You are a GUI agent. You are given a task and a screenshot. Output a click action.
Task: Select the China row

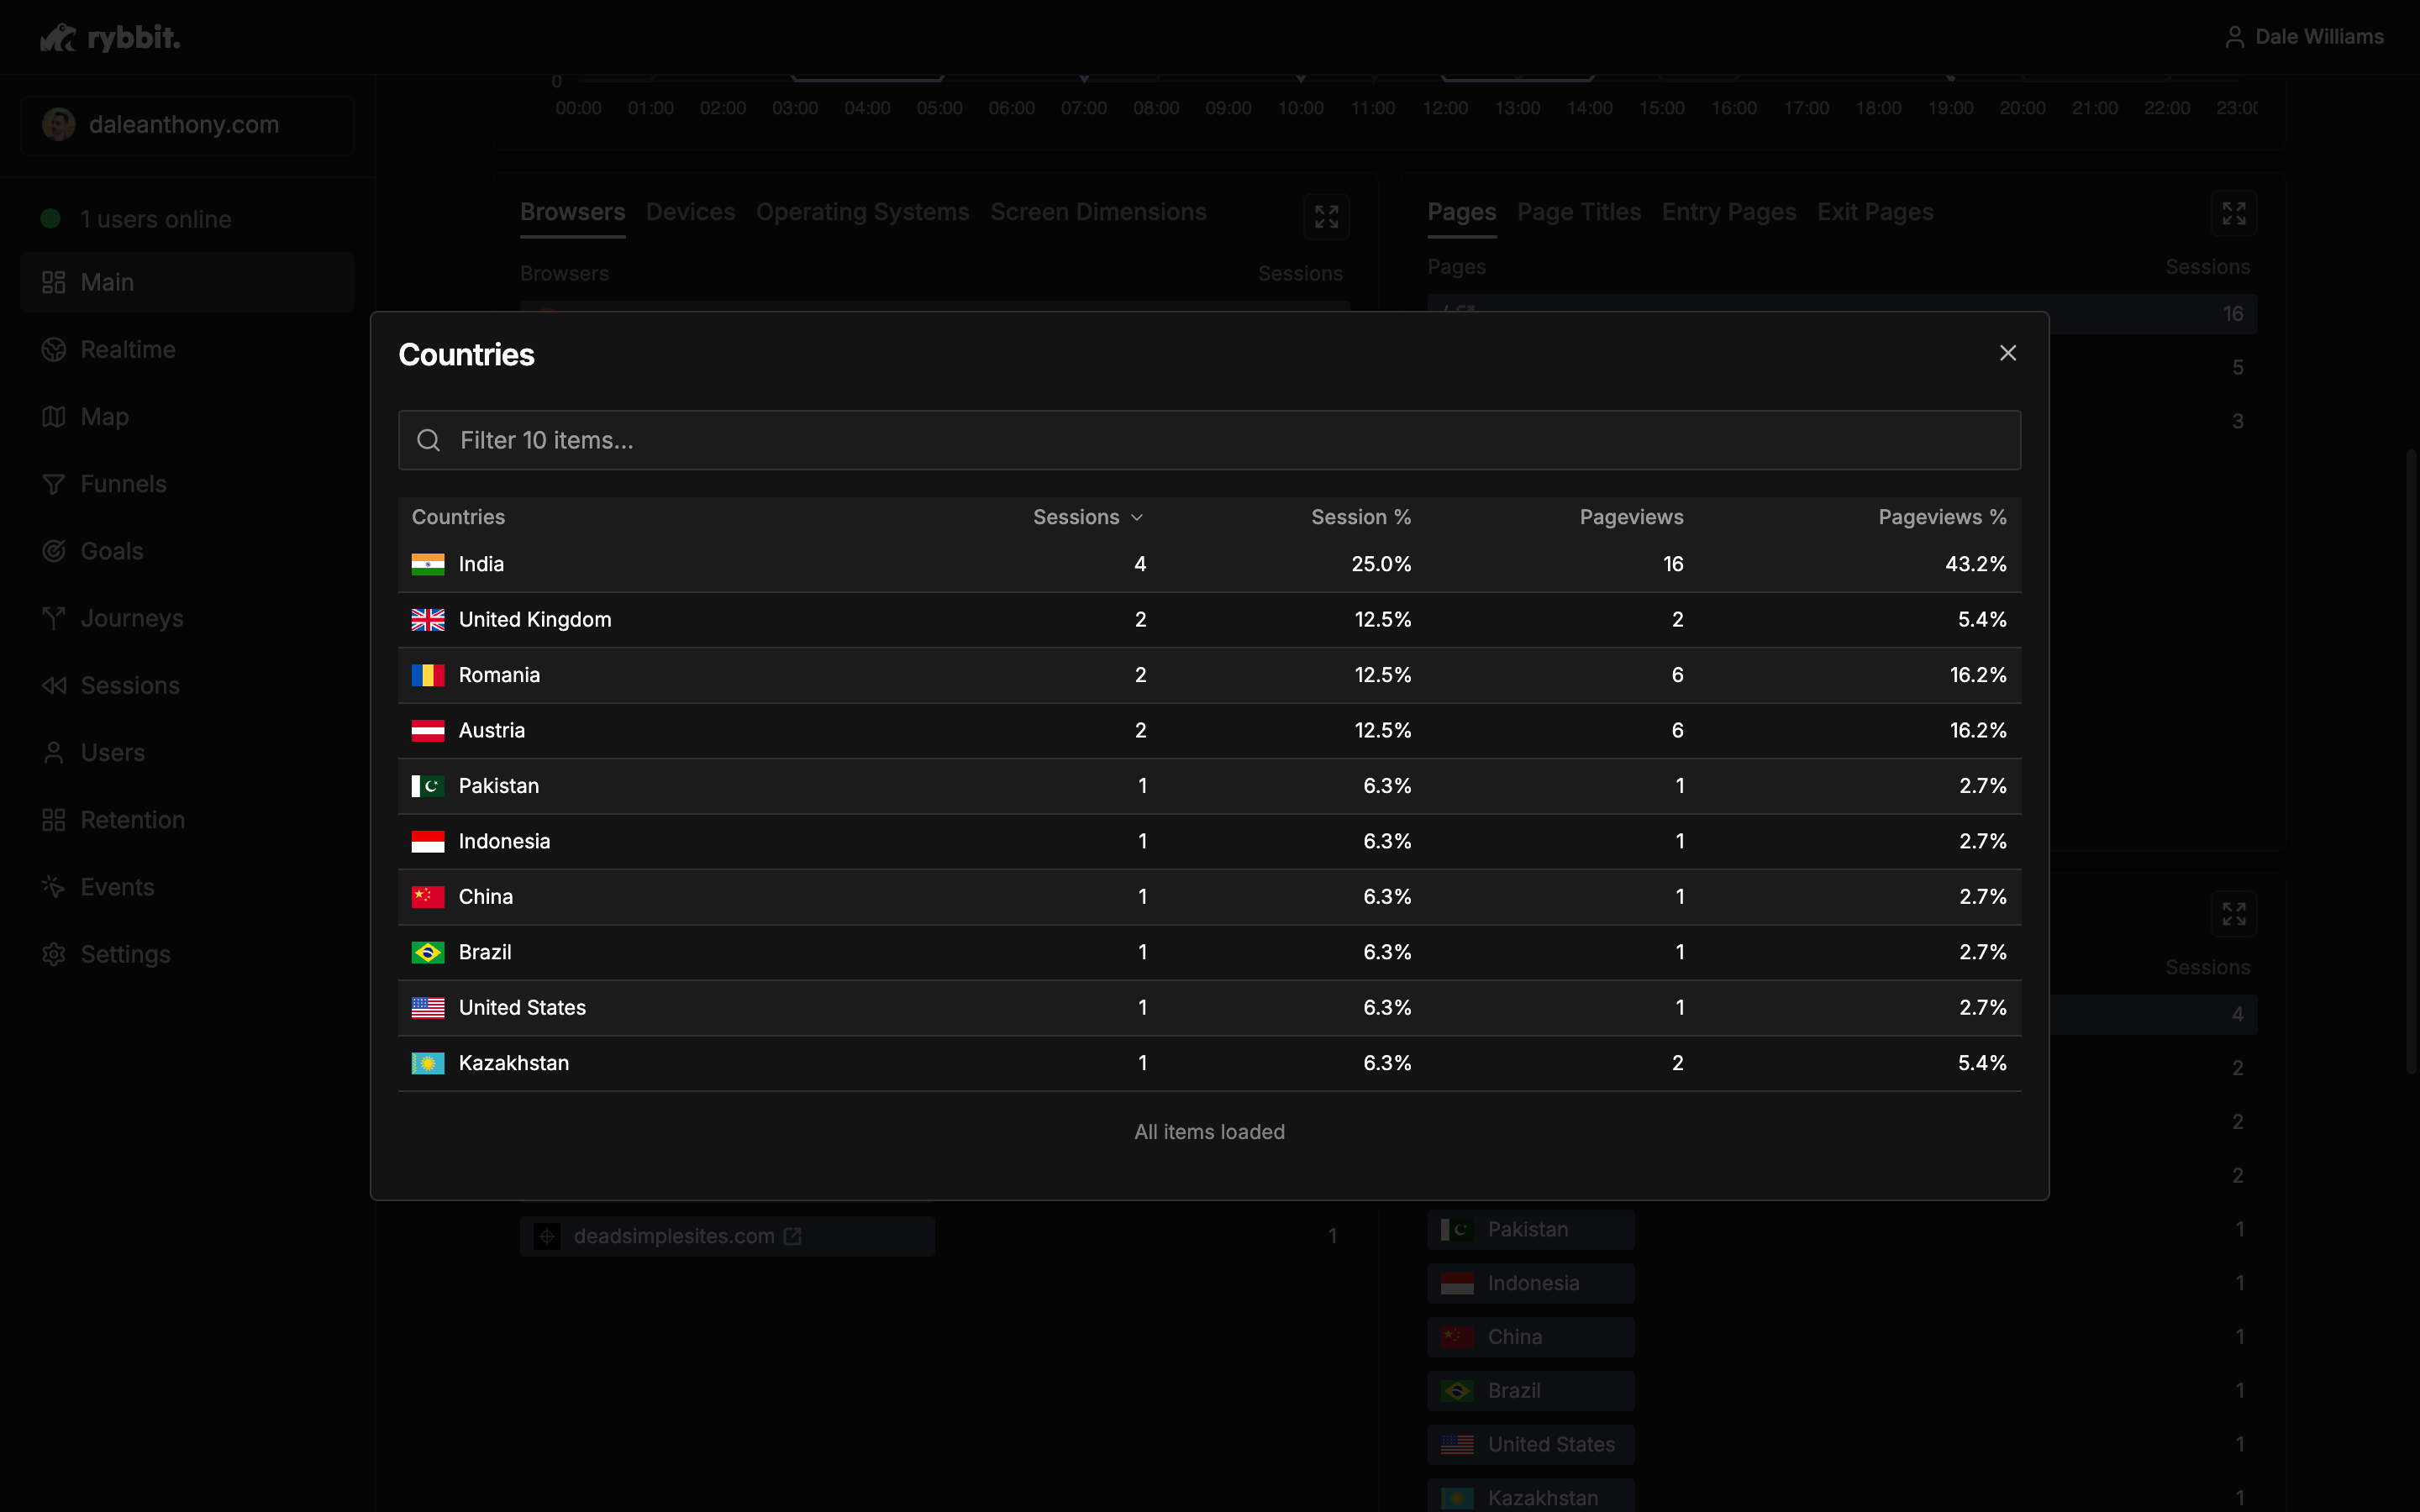[x=1208, y=897]
